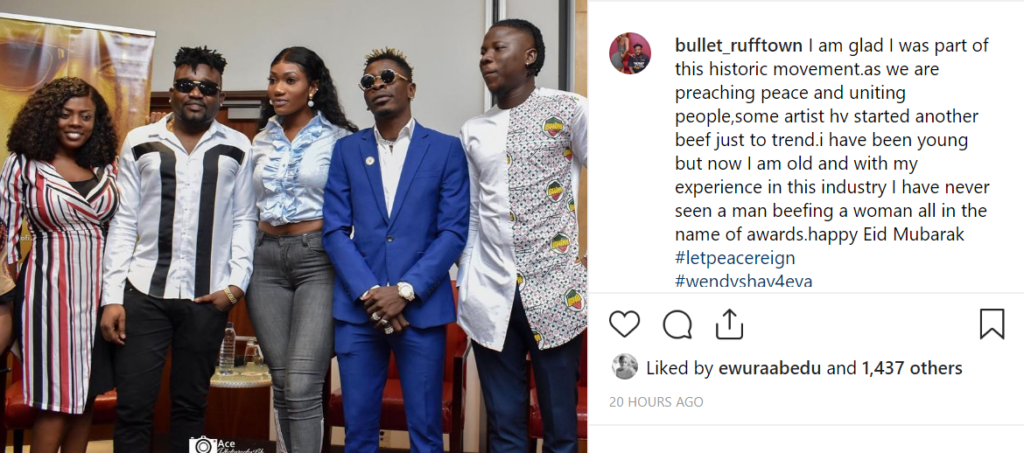Click the water bottle on the small table
Image resolution: width=1024 pixels, height=453 pixels.
(227, 348)
